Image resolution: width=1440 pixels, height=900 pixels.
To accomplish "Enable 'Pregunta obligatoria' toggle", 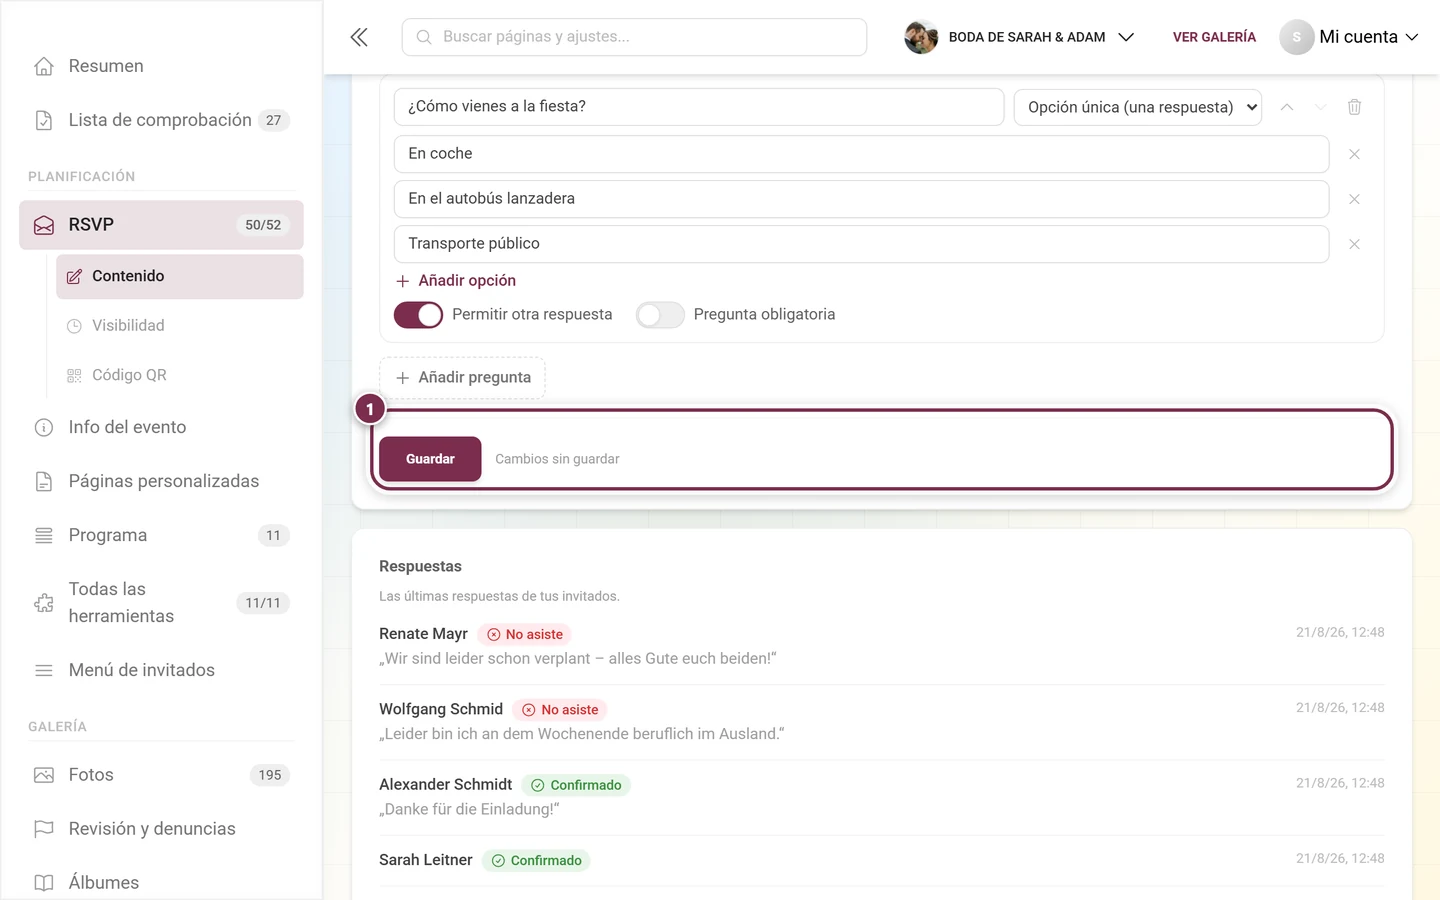I will point(660,315).
